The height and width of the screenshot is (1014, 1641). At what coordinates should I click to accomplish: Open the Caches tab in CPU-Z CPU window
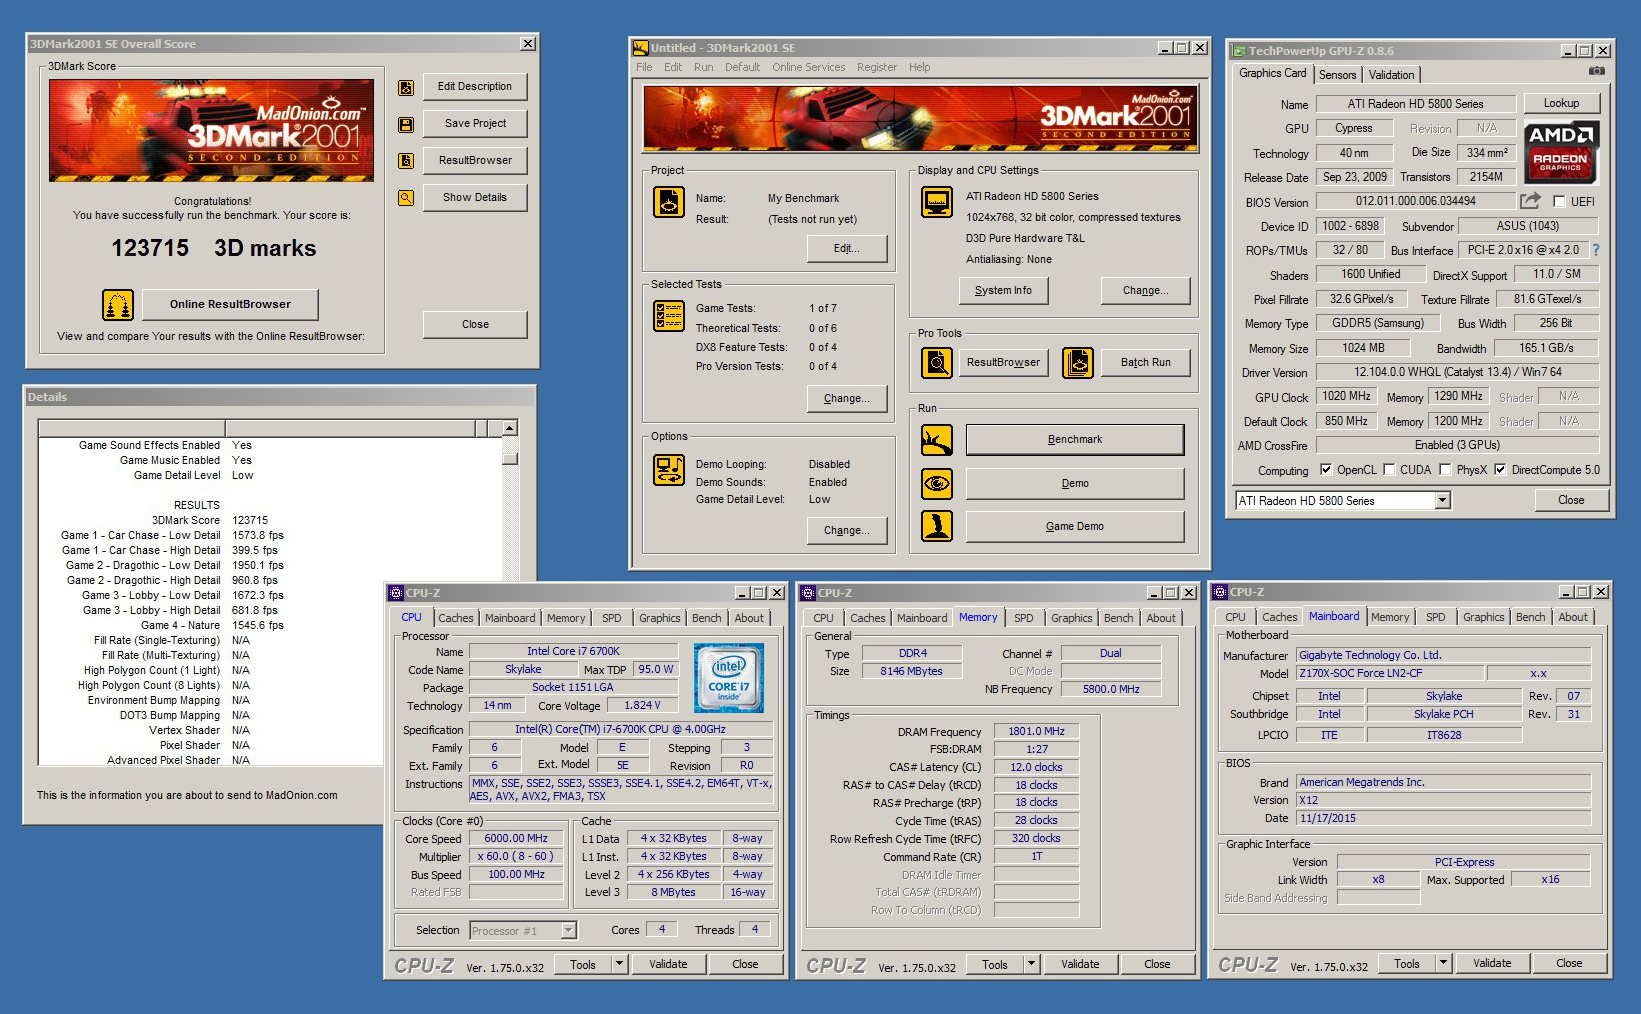point(456,618)
